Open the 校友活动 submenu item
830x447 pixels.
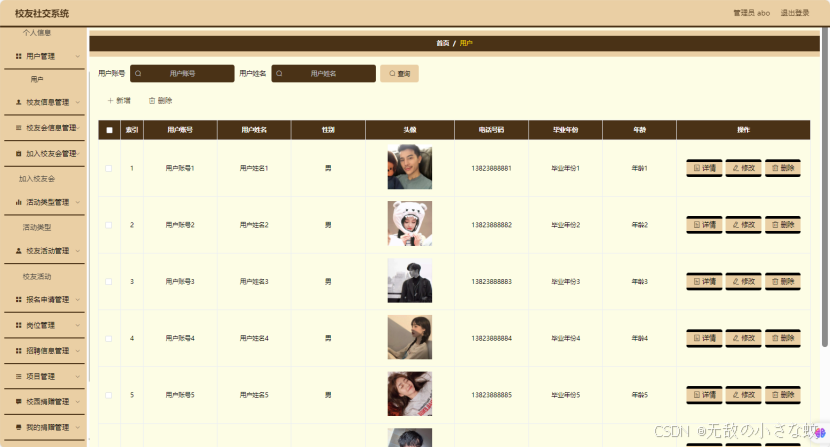(x=37, y=276)
